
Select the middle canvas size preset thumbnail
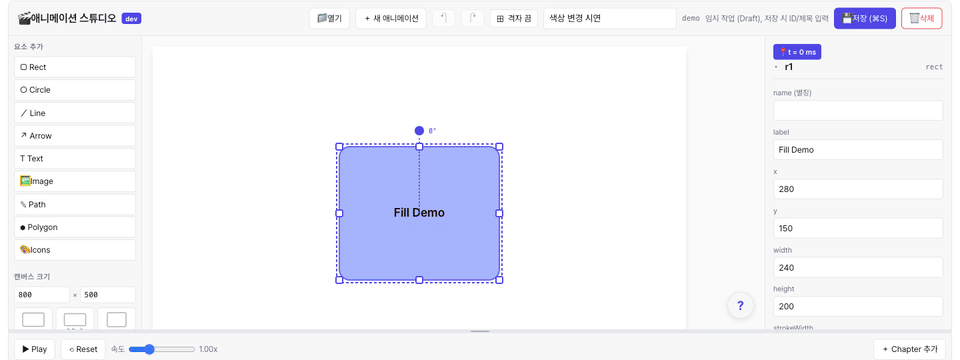pos(75,319)
